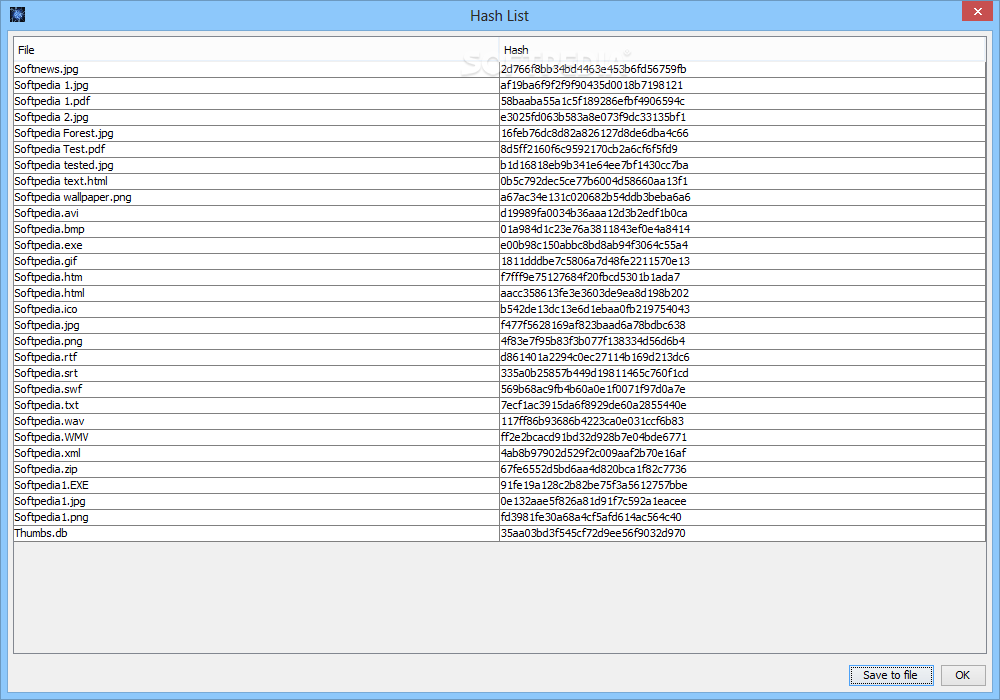The height and width of the screenshot is (700, 1000).
Task: Select Softpedia.txt file name
Action: (x=47, y=405)
